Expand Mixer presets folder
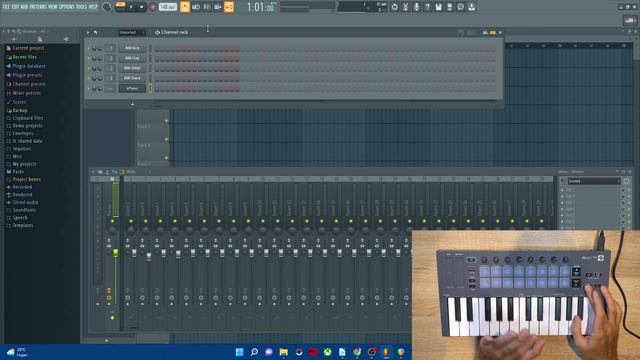 23,93
